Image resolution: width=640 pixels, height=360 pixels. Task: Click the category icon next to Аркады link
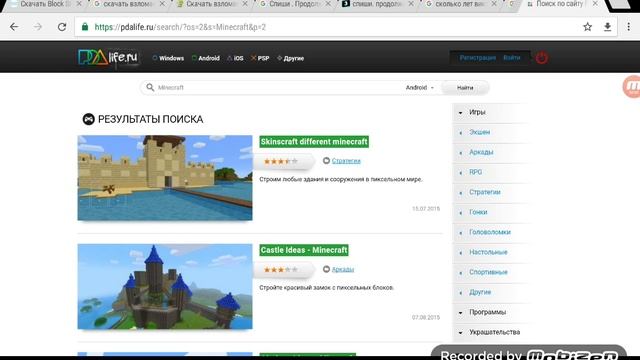point(326,269)
